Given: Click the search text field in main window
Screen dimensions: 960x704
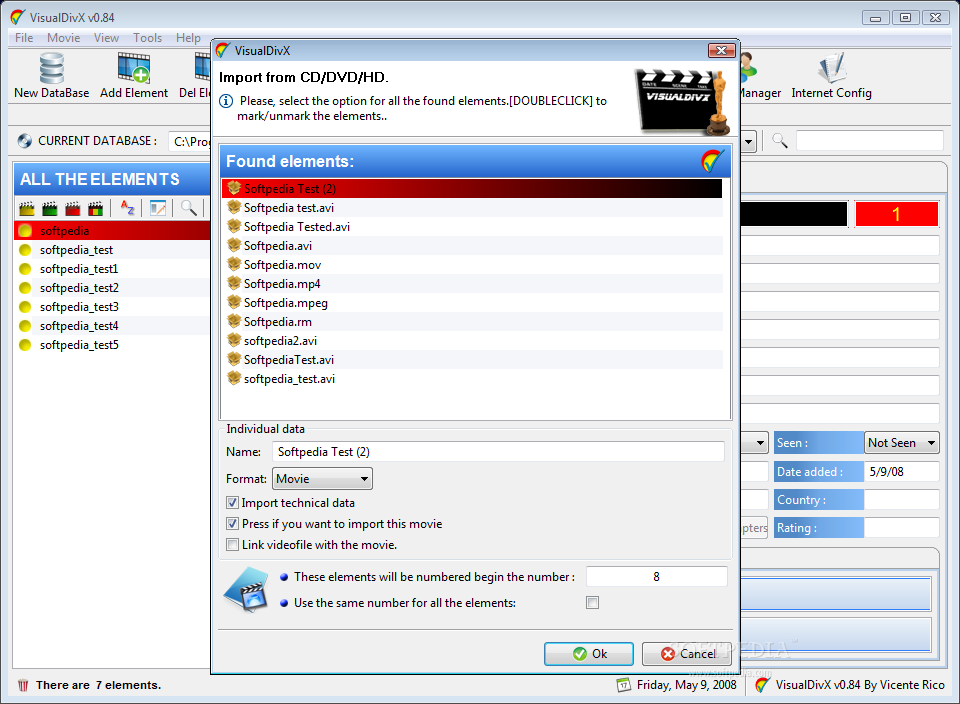Looking at the screenshot, I should 869,141.
